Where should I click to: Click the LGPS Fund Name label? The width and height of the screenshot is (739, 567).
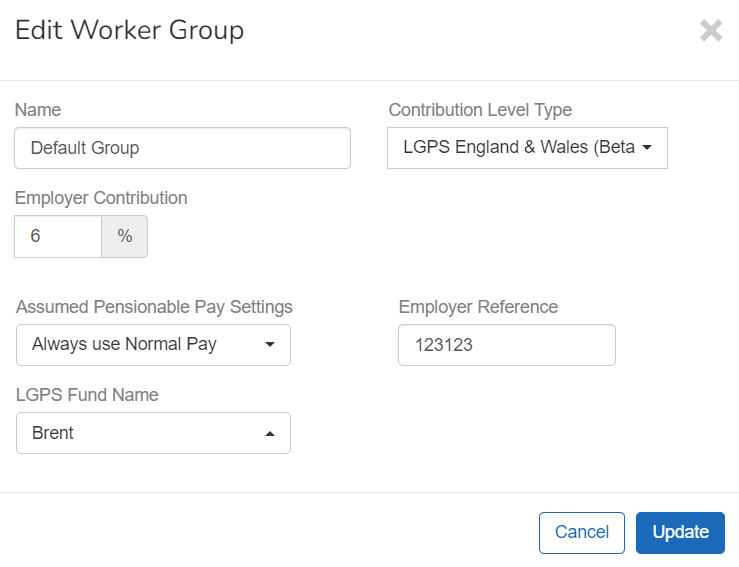[x=87, y=395]
